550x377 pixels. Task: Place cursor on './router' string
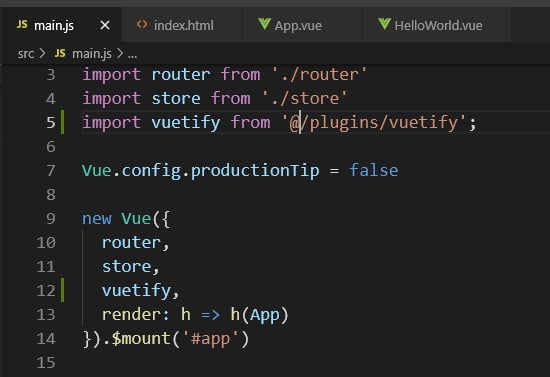click(x=319, y=75)
